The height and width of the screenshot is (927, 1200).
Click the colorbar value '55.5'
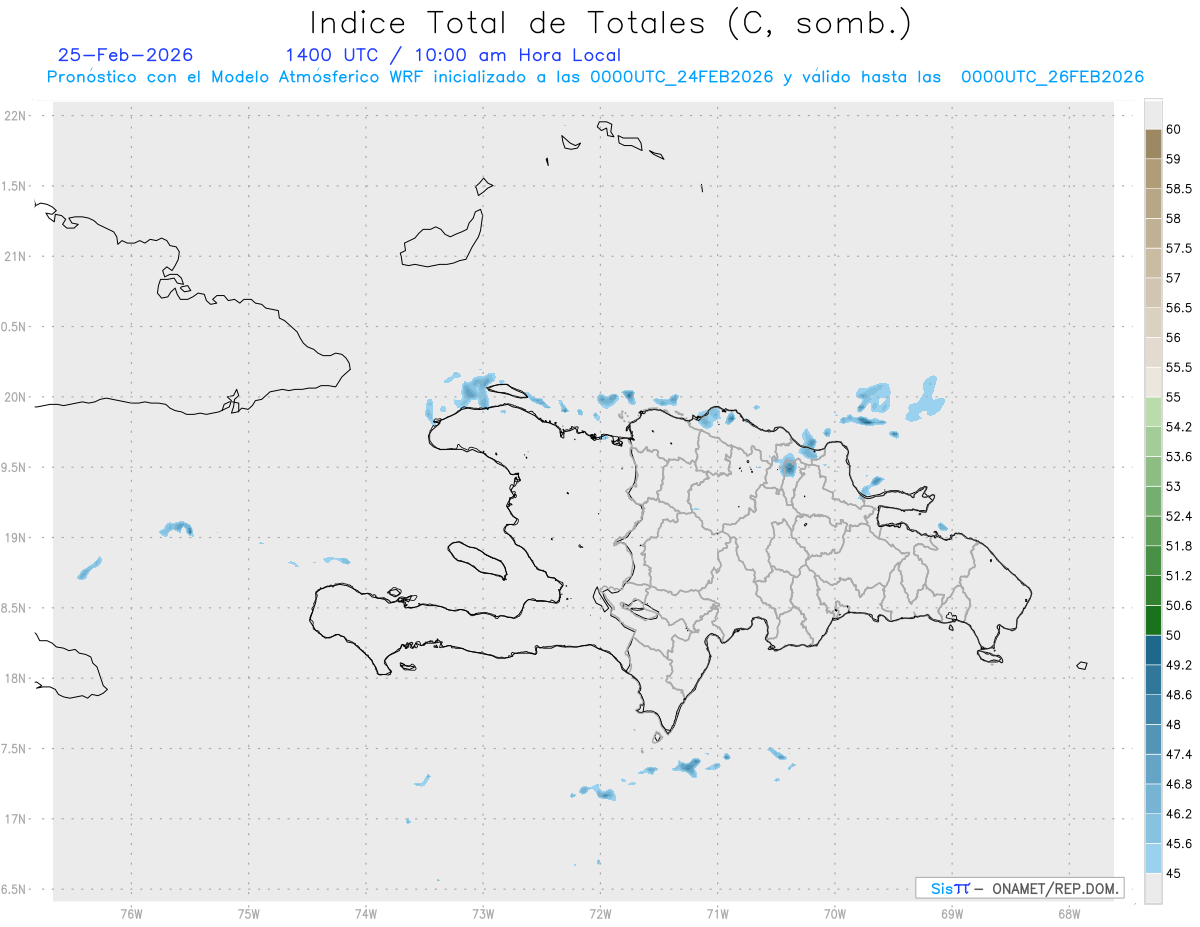[x=1179, y=368]
